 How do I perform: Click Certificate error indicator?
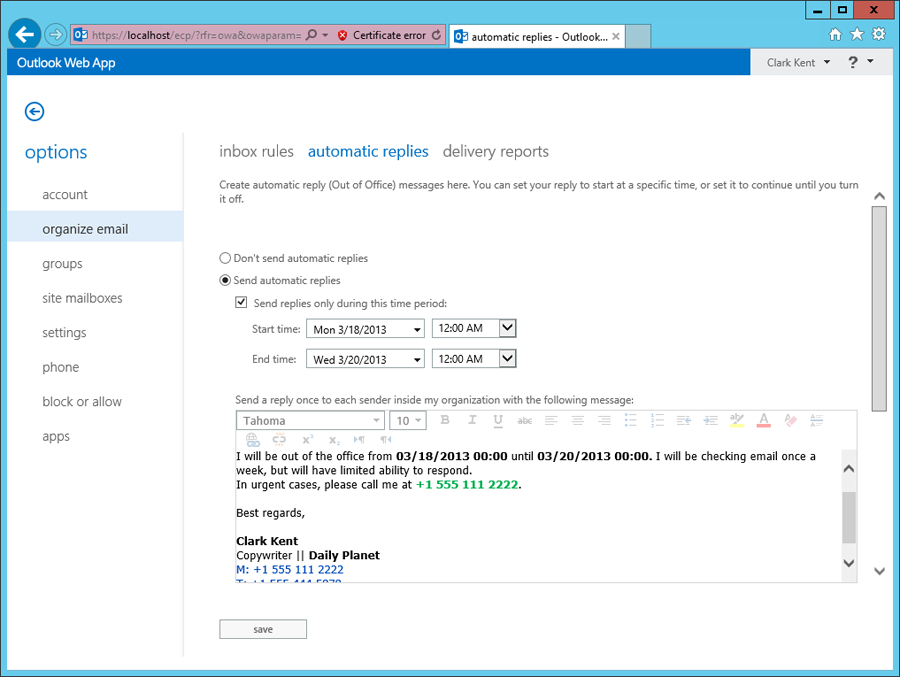tap(382, 35)
